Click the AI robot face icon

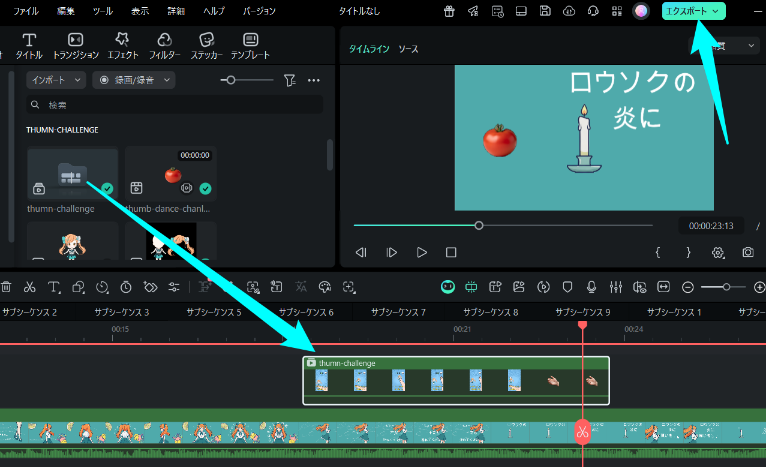[447, 287]
